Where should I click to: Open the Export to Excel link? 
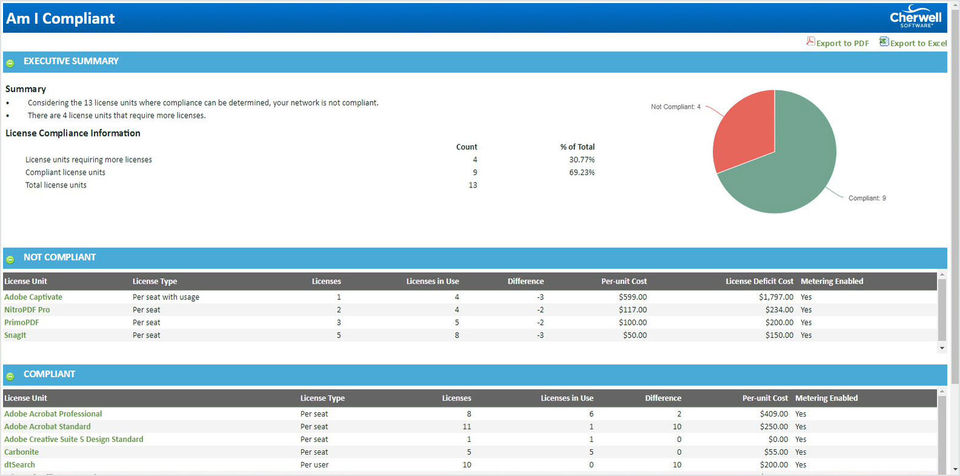(918, 43)
